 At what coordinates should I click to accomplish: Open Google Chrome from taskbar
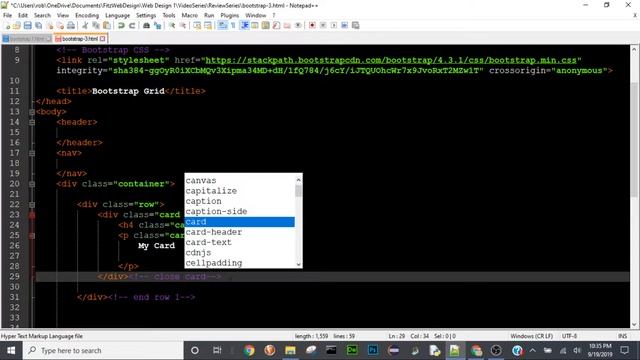coord(249,351)
